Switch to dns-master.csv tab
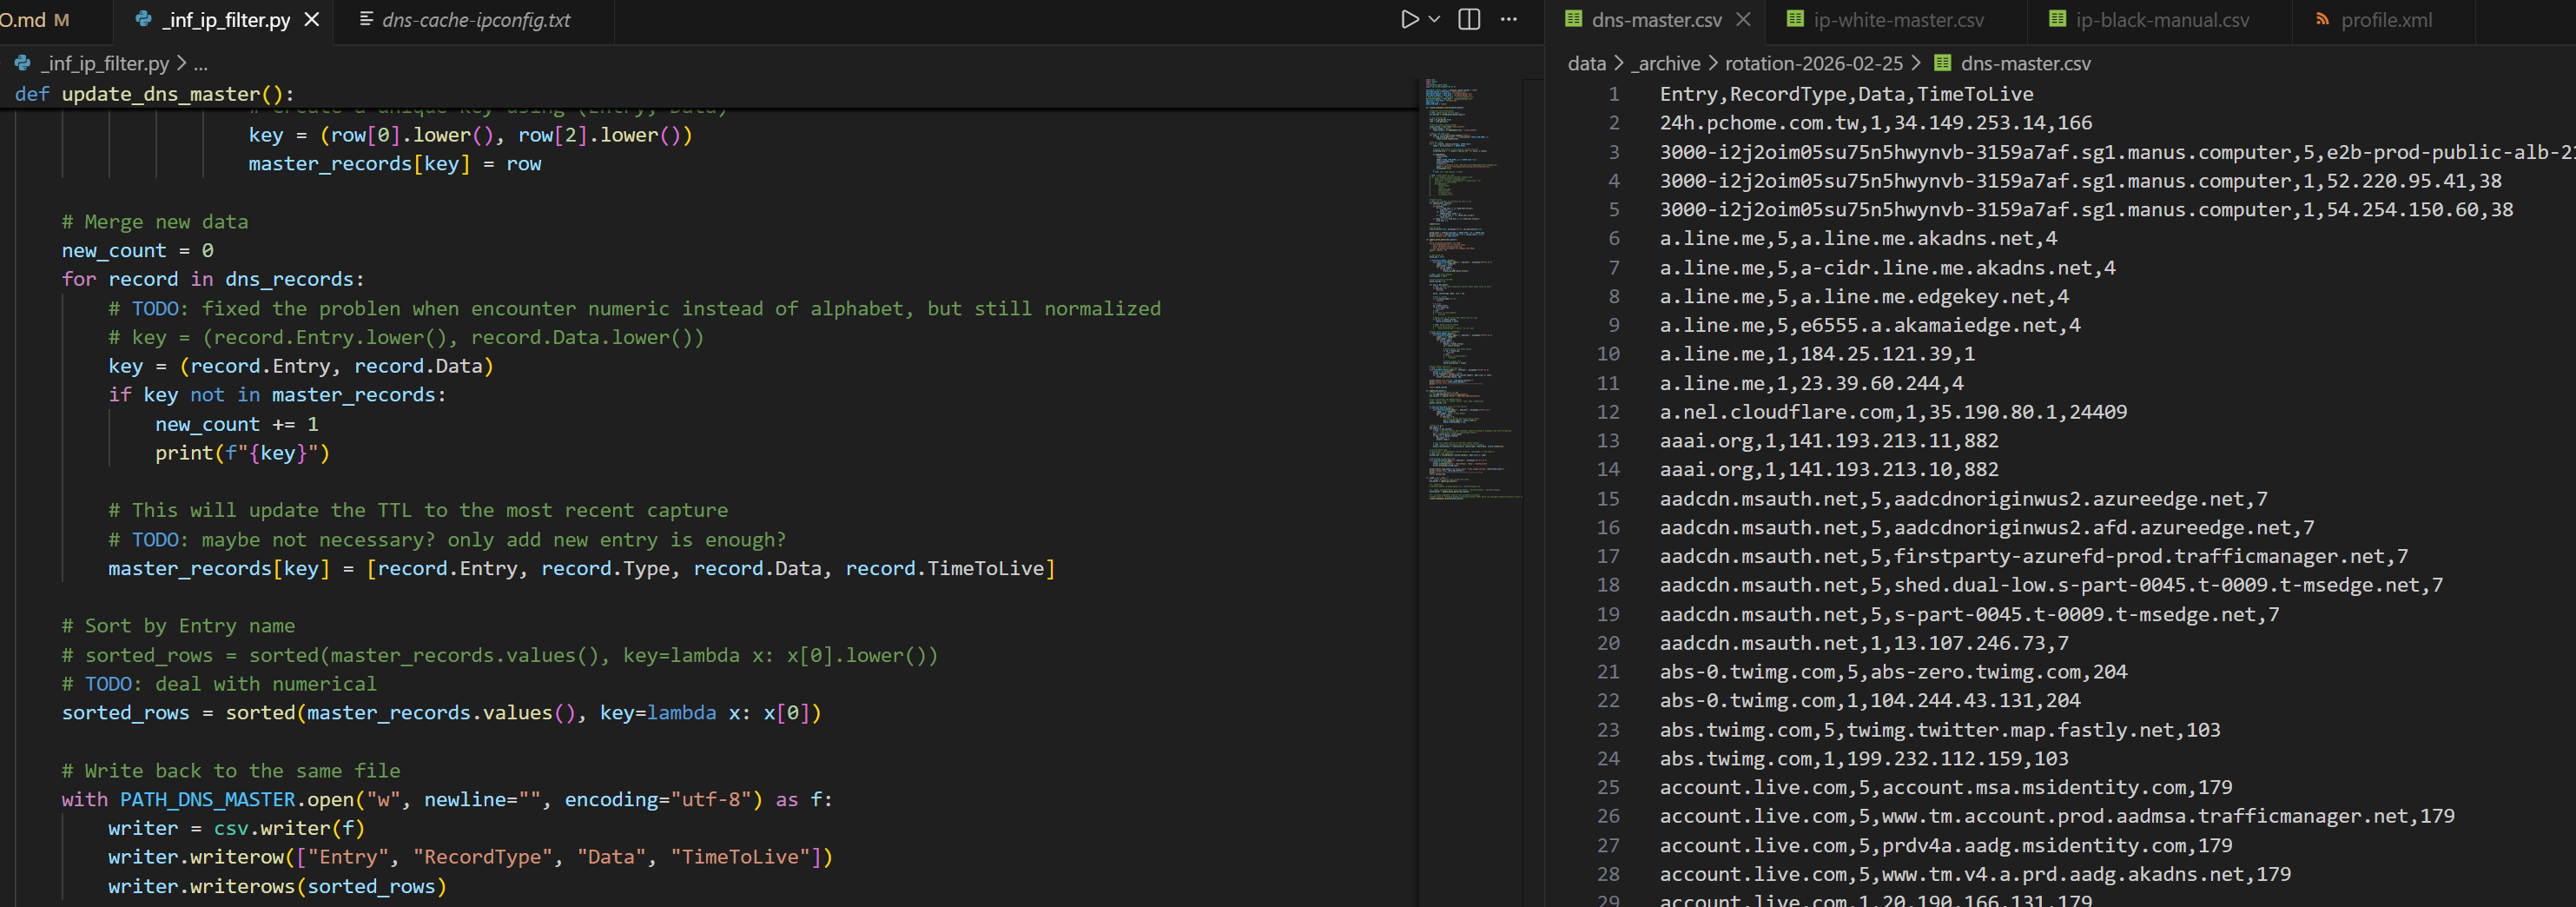Screen dimensions: 2576x907 click(1656, 19)
